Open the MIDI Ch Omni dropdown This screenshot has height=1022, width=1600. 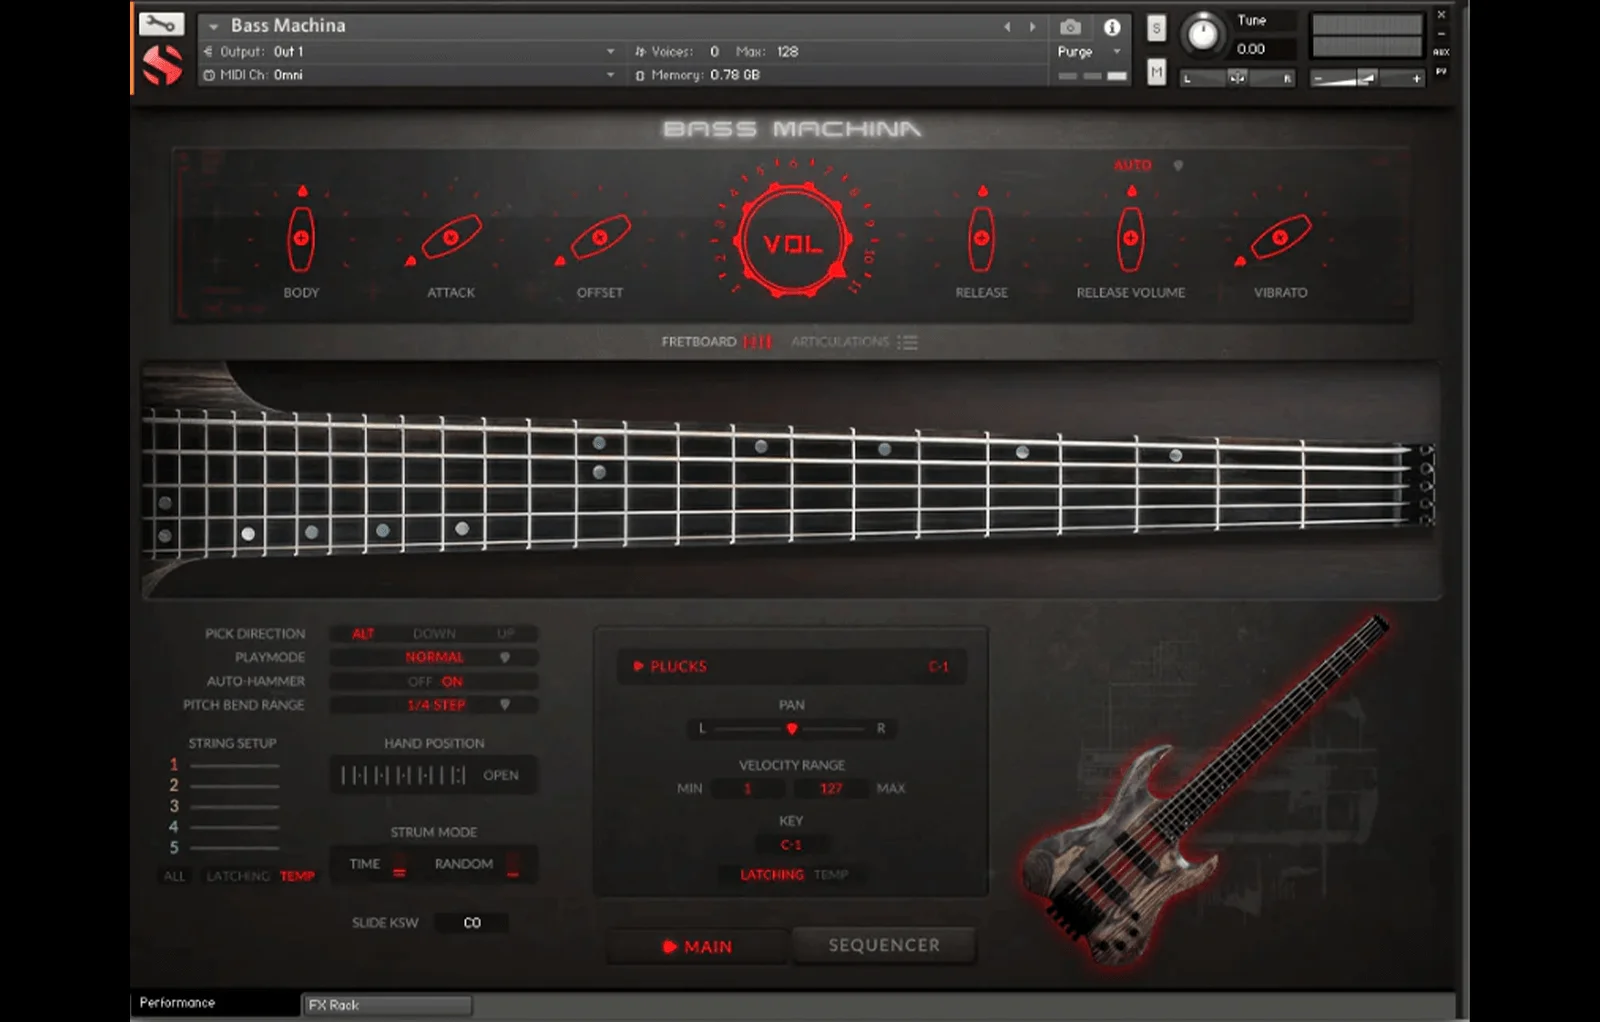(x=608, y=75)
